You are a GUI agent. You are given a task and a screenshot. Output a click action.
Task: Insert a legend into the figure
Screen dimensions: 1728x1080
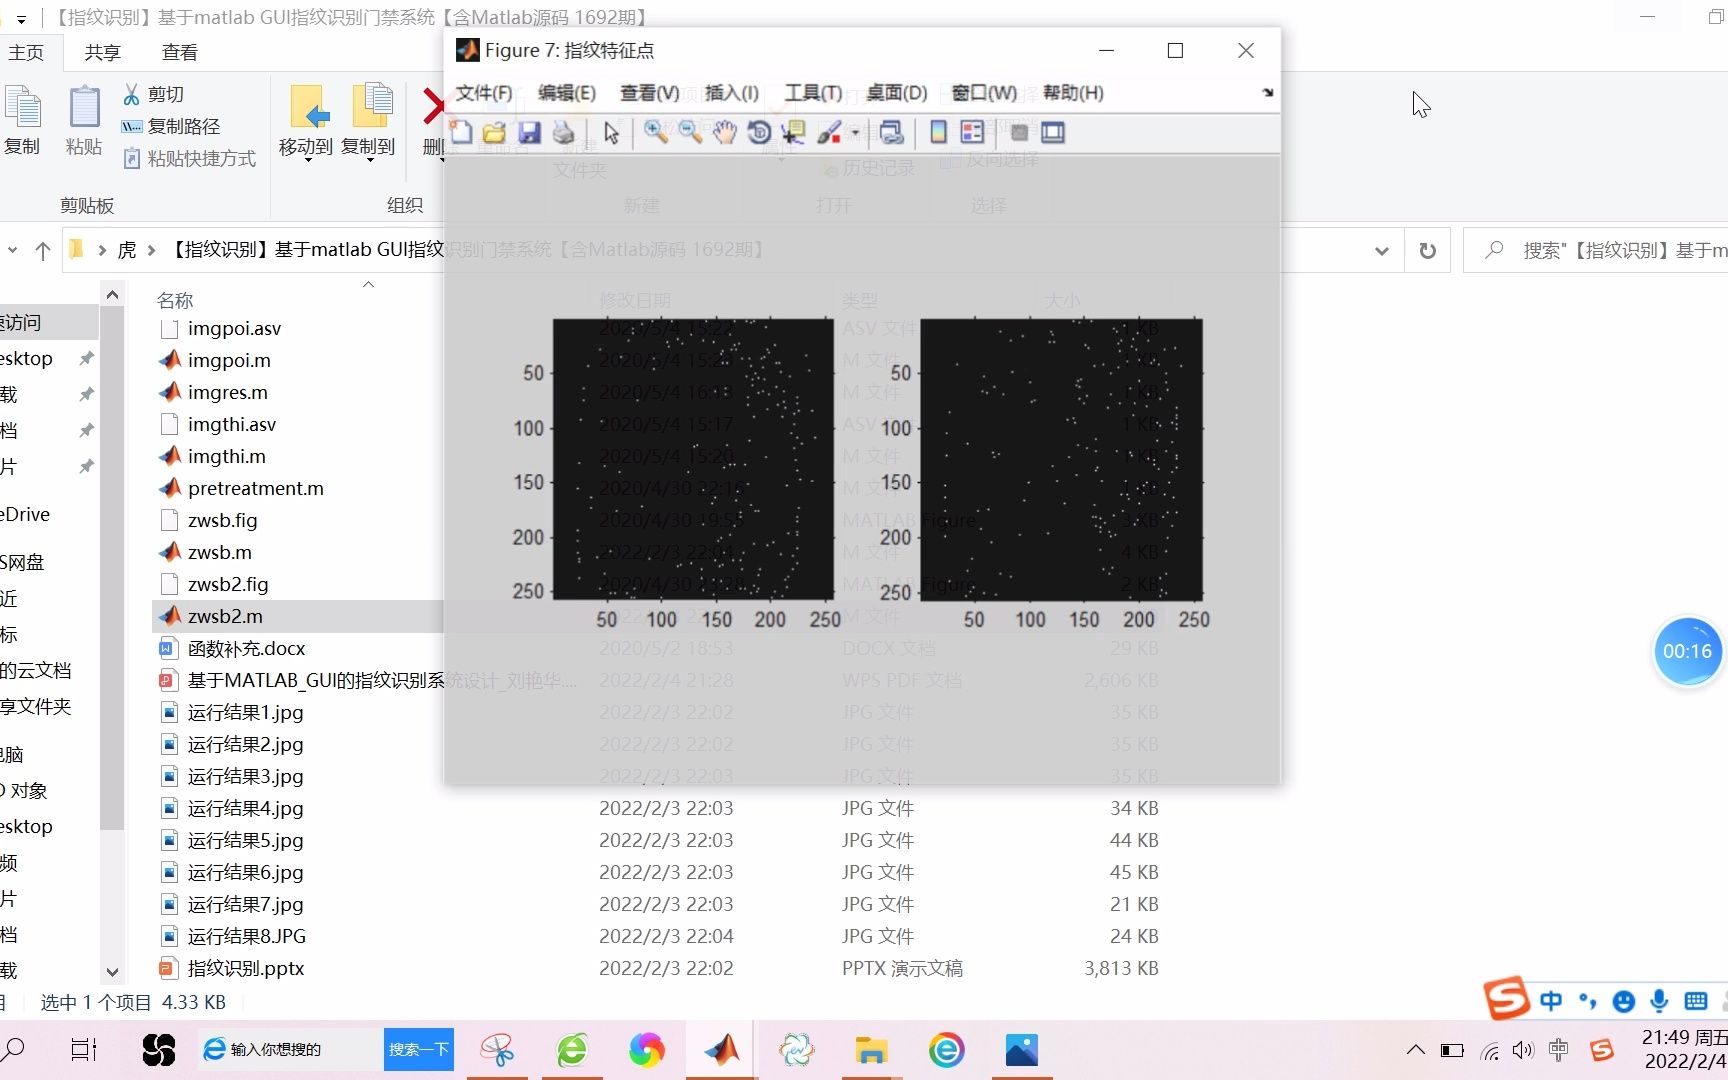971,132
